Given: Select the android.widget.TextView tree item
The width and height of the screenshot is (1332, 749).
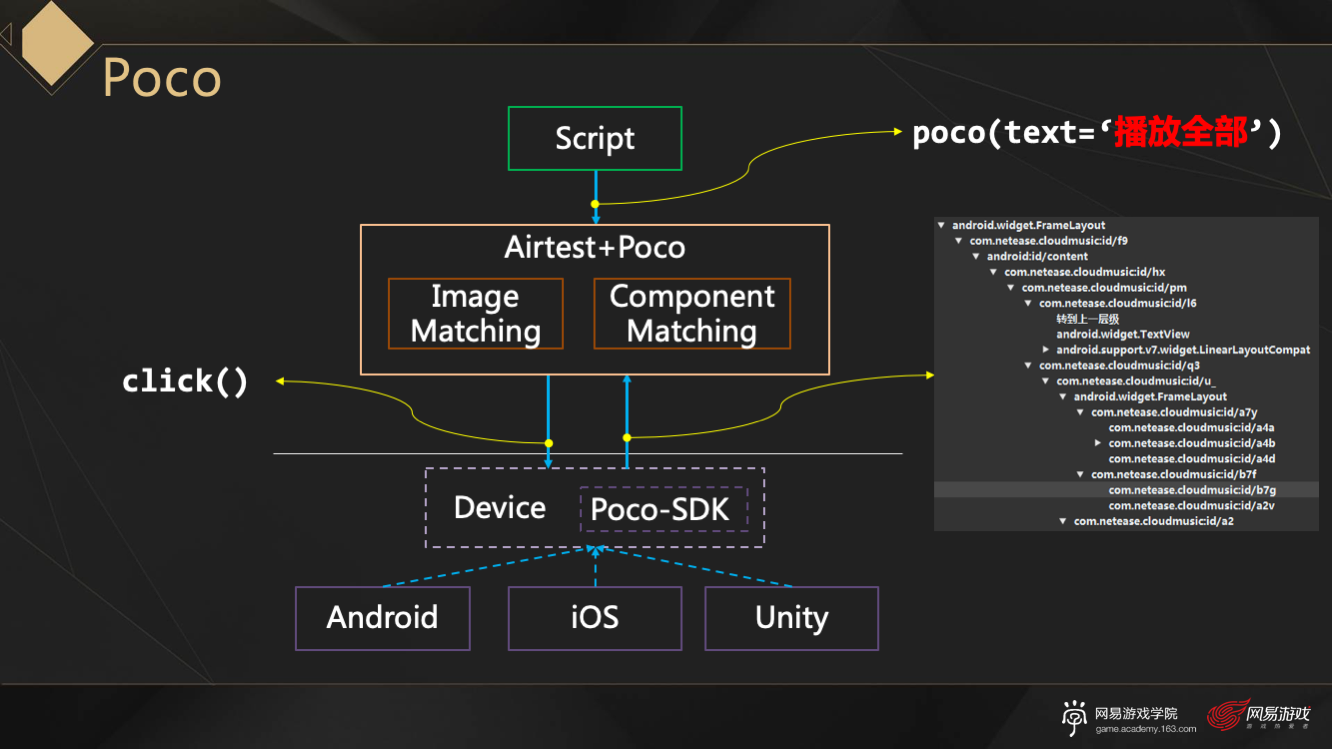Looking at the screenshot, I should click(x=1122, y=335).
